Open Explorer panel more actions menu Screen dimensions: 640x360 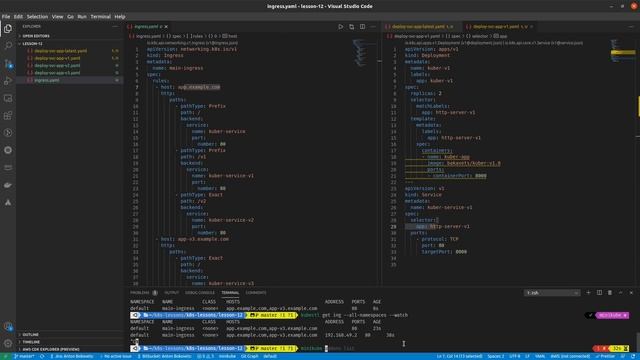(x=115, y=27)
